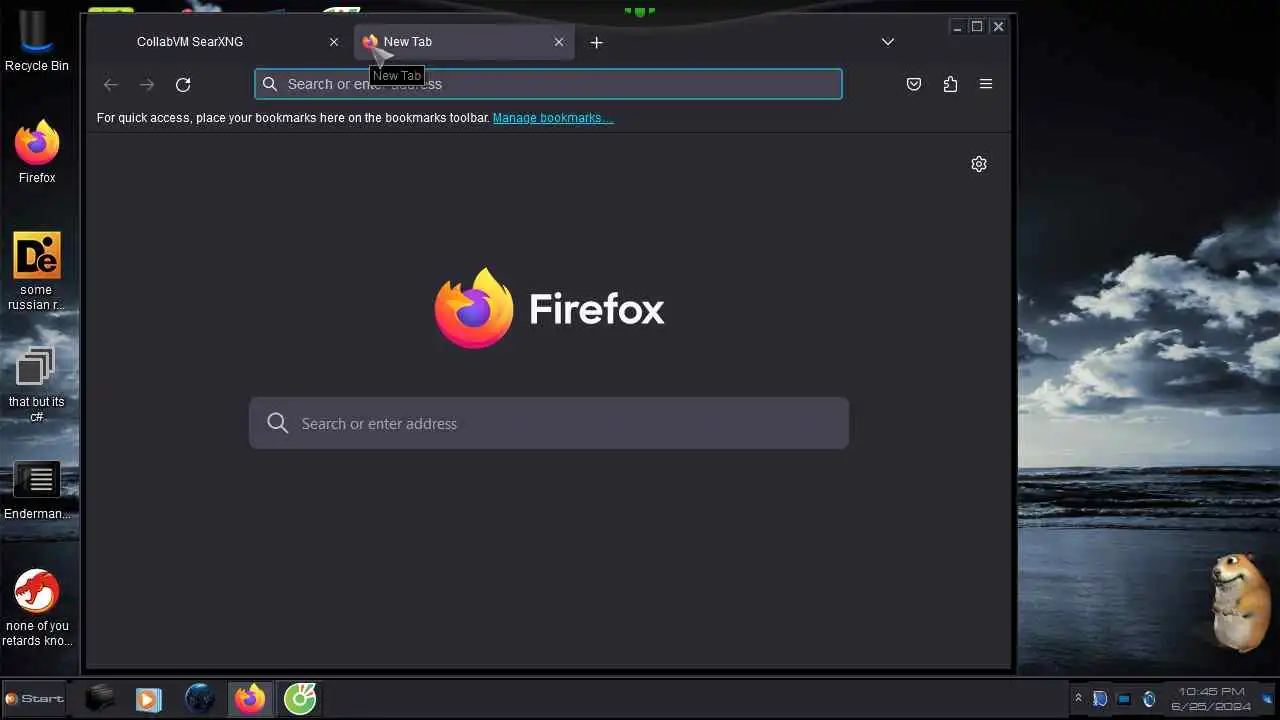Open the Manage bookmarks link
The image size is (1280, 720).
(553, 118)
